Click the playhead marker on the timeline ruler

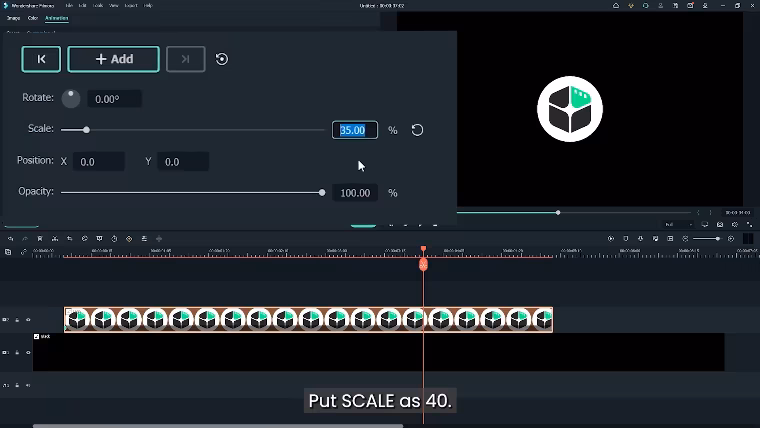point(423,249)
